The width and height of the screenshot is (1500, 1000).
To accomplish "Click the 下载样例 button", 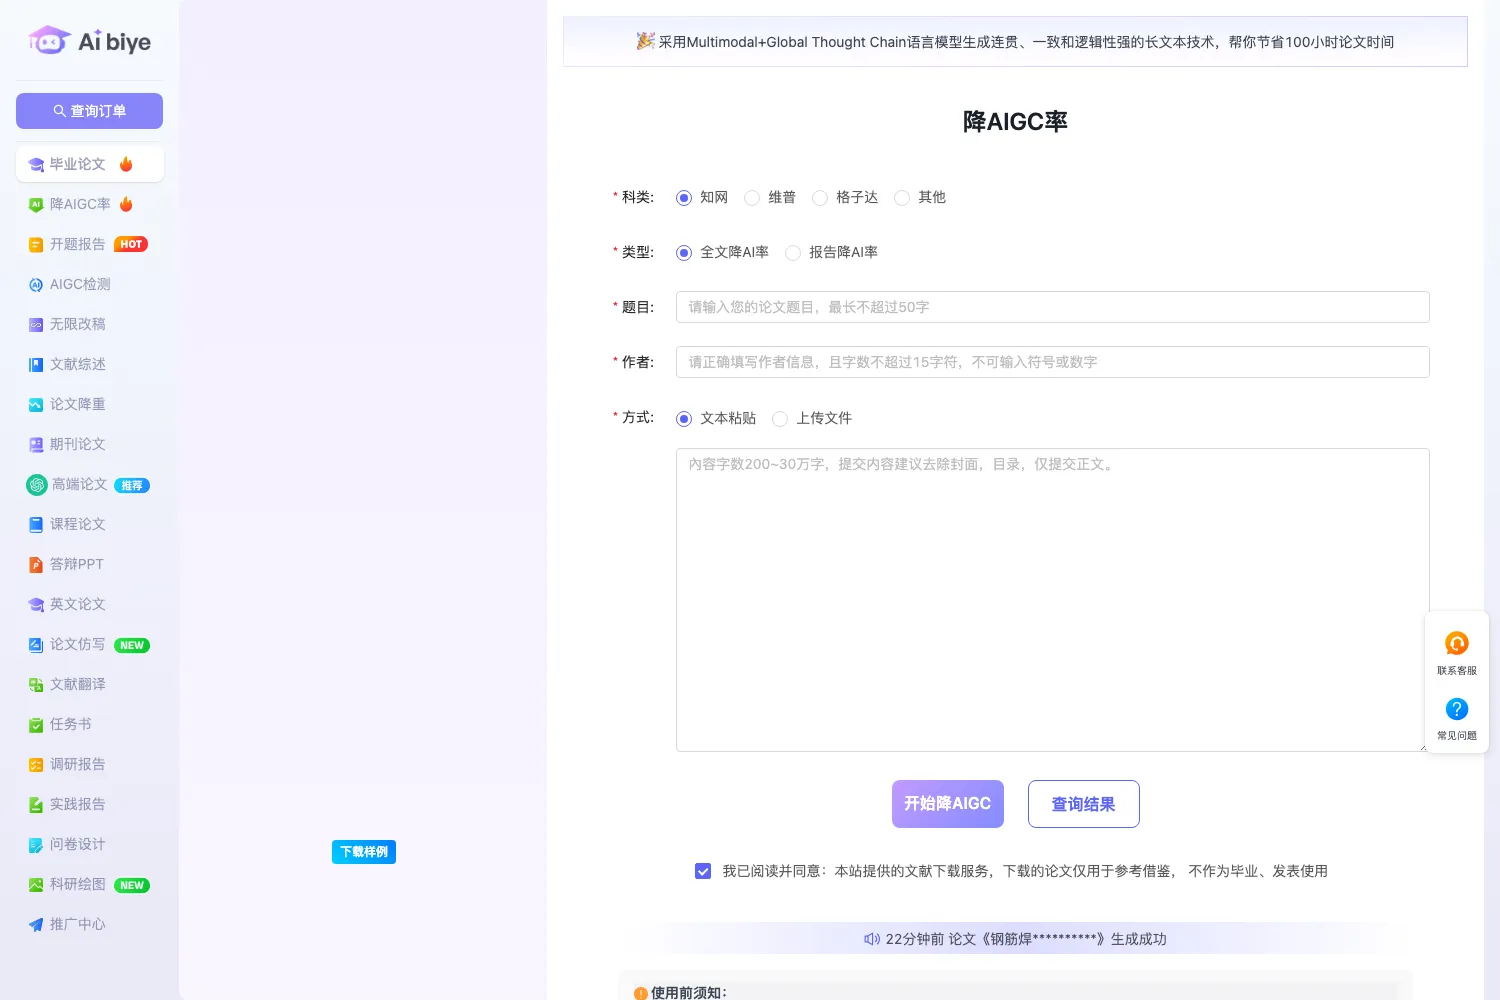I will [x=364, y=852].
